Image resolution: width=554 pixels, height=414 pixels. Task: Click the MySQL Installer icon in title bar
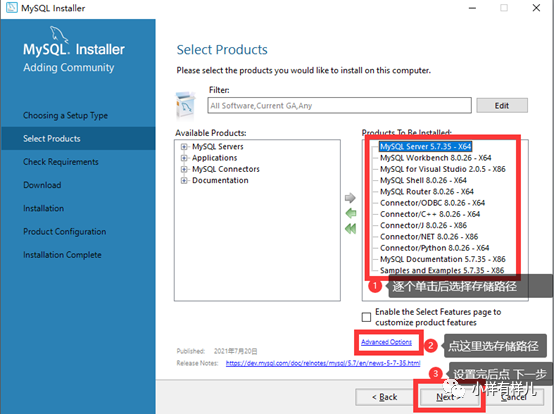pyautogui.click(x=12, y=8)
